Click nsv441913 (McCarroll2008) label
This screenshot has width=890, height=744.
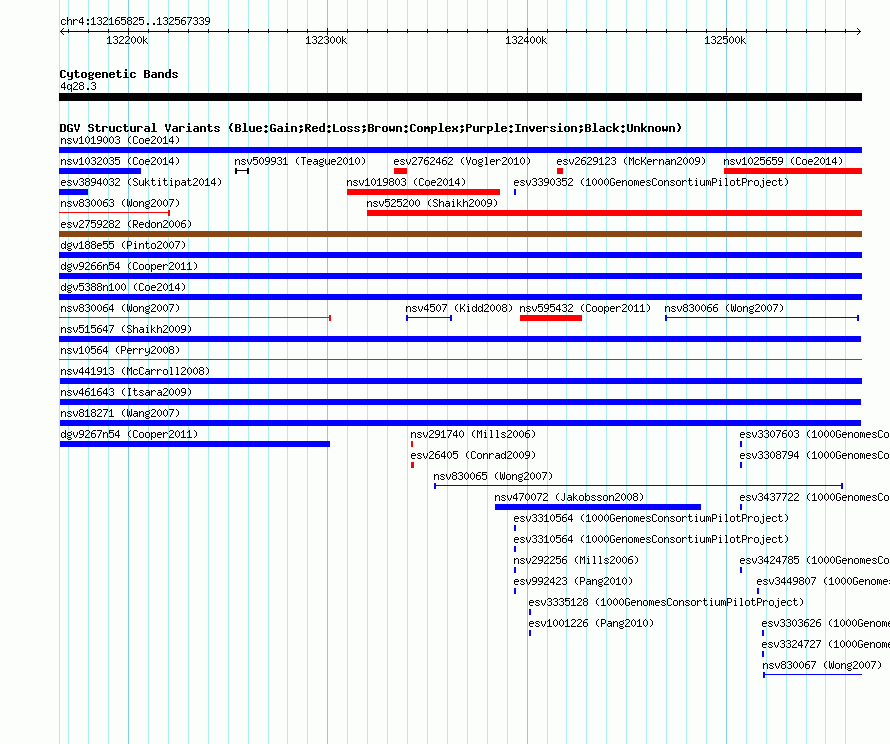(135, 371)
